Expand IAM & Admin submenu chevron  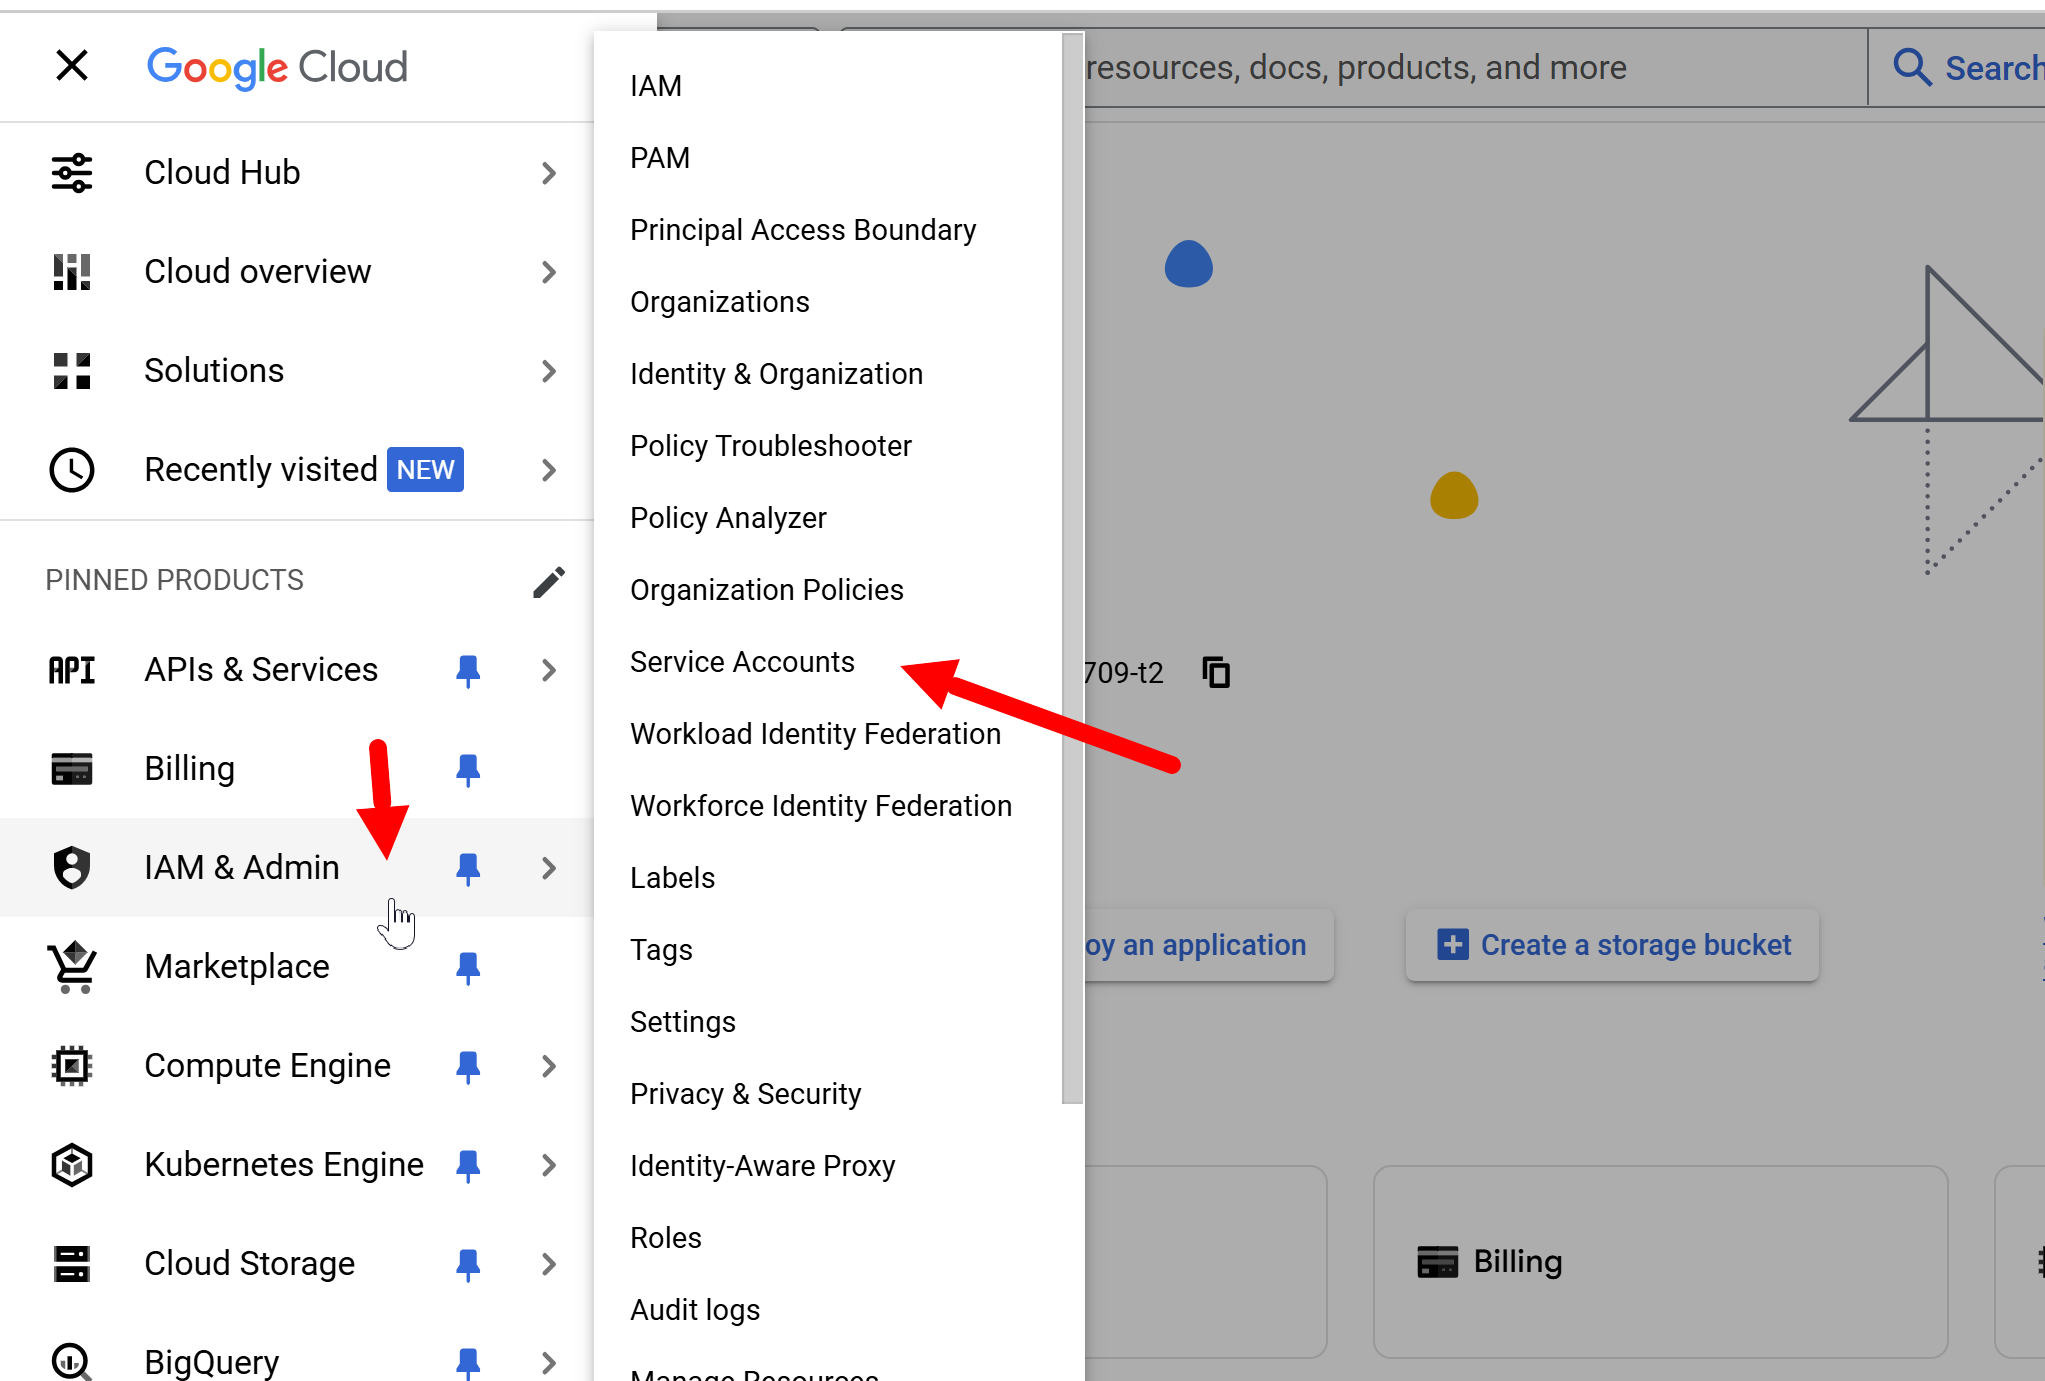(548, 868)
